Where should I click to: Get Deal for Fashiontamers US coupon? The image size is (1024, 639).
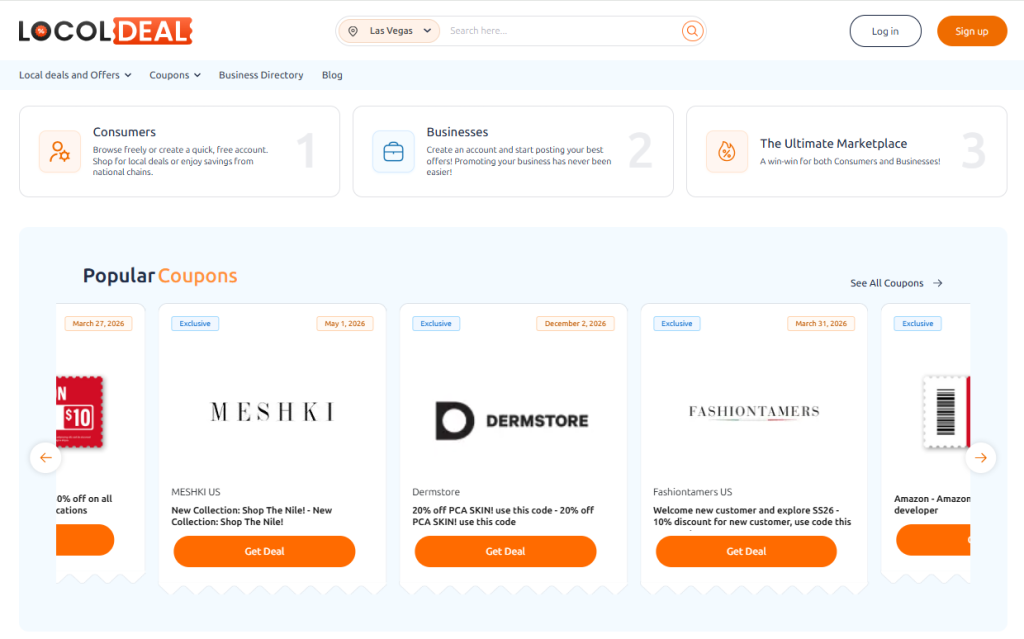click(x=746, y=551)
